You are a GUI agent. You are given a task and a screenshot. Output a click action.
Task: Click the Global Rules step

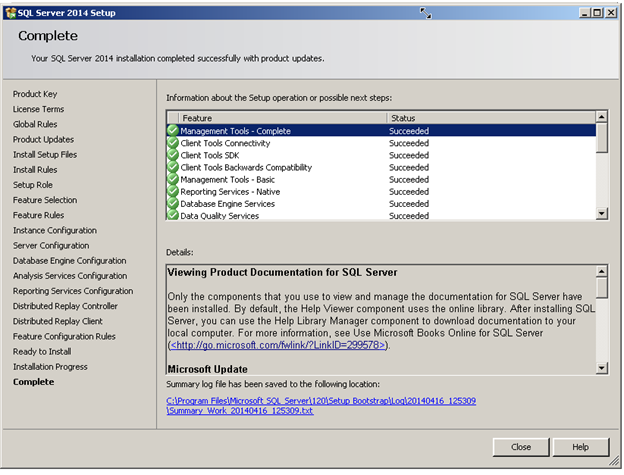pyautogui.click(x=35, y=124)
